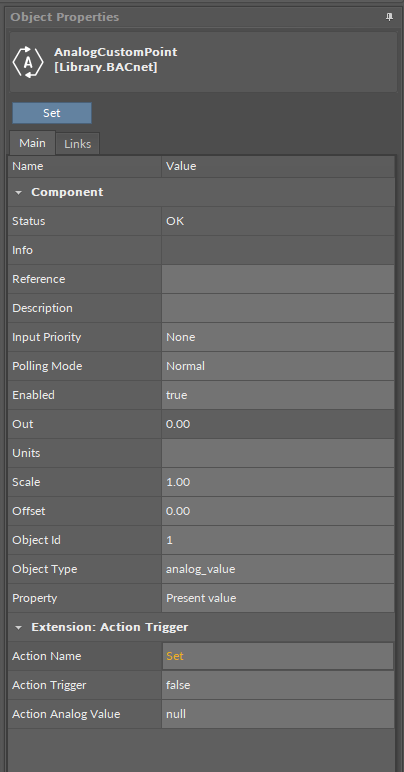Screen dimensions: 404x772
Task: Switch to the Links tab
Action: point(77,144)
